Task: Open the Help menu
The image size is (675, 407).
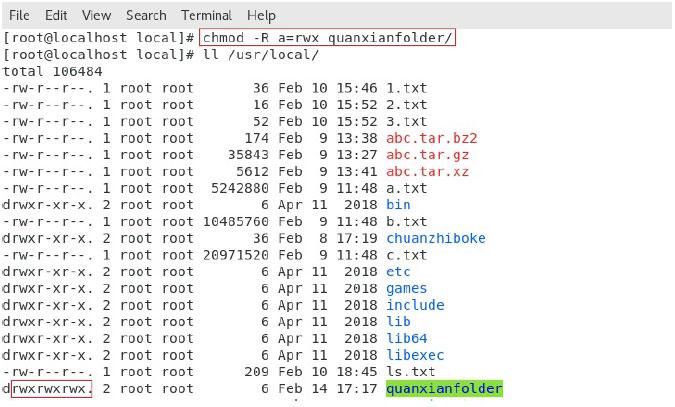Action: coord(261,16)
